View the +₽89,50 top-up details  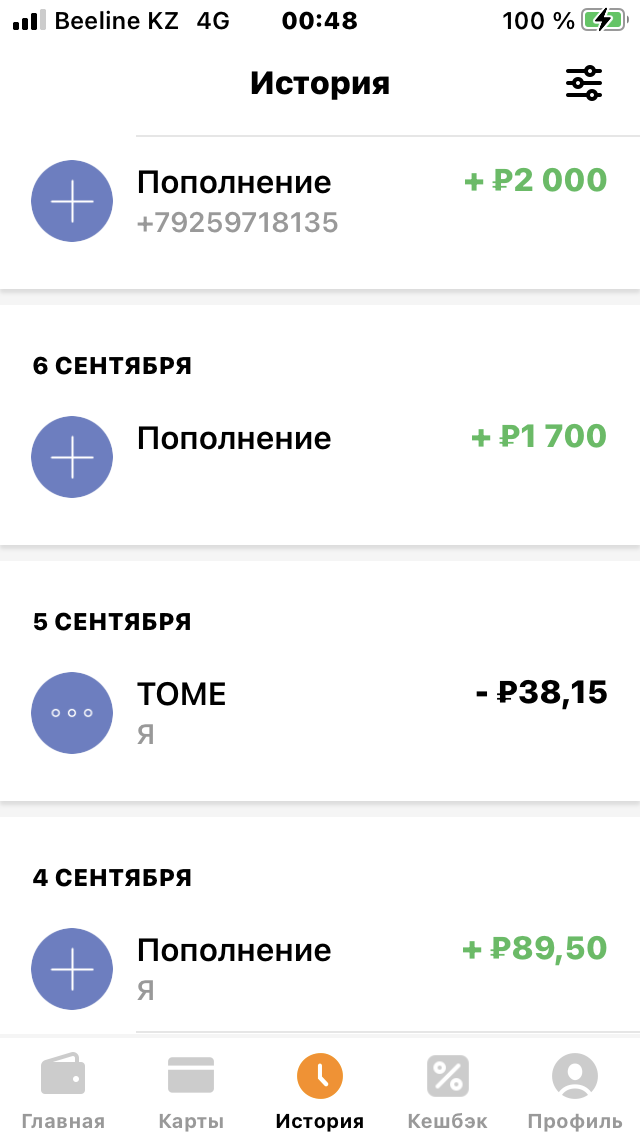pyautogui.click(x=534, y=948)
